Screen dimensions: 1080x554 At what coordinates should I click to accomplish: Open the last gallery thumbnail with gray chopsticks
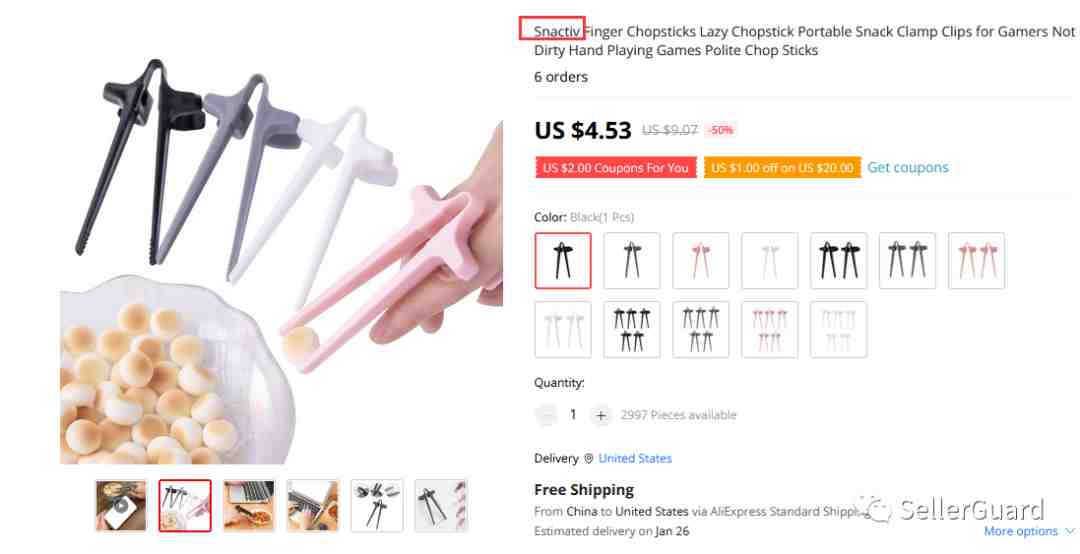click(442, 506)
